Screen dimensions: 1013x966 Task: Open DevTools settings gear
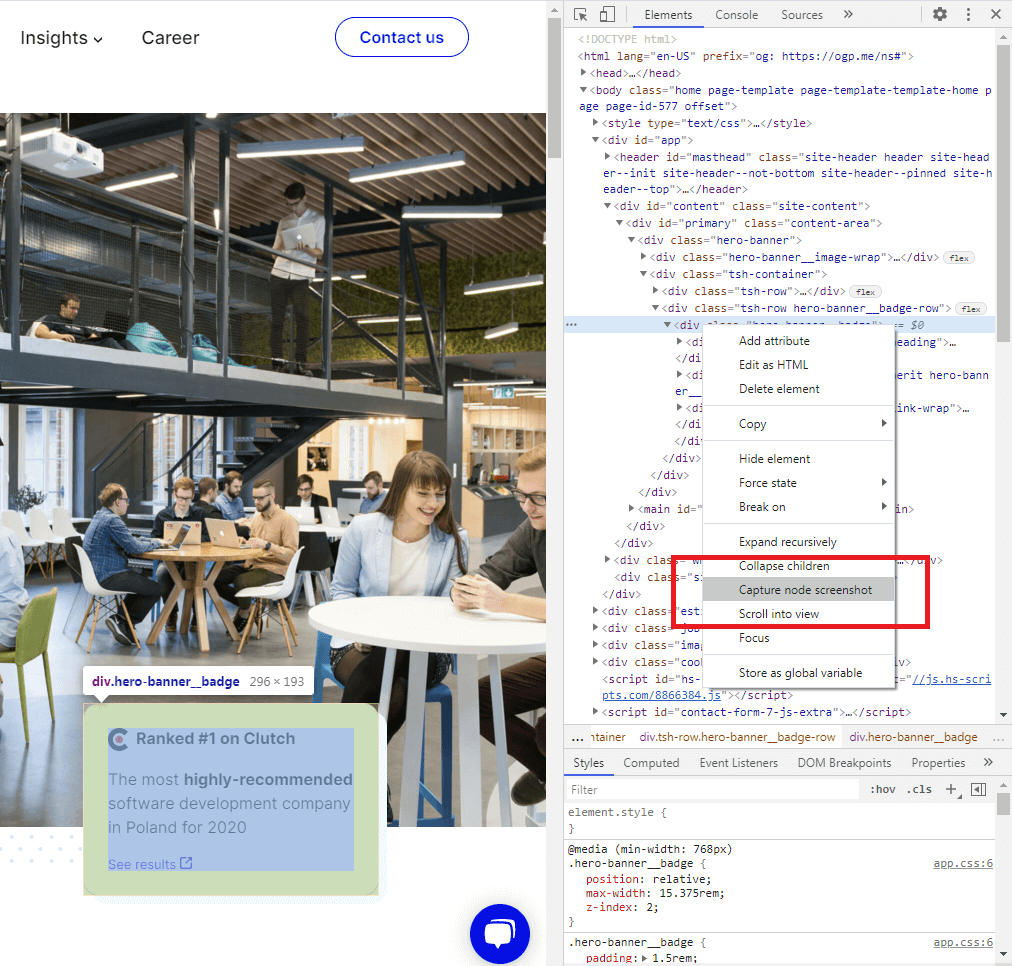tap(940, 14)
